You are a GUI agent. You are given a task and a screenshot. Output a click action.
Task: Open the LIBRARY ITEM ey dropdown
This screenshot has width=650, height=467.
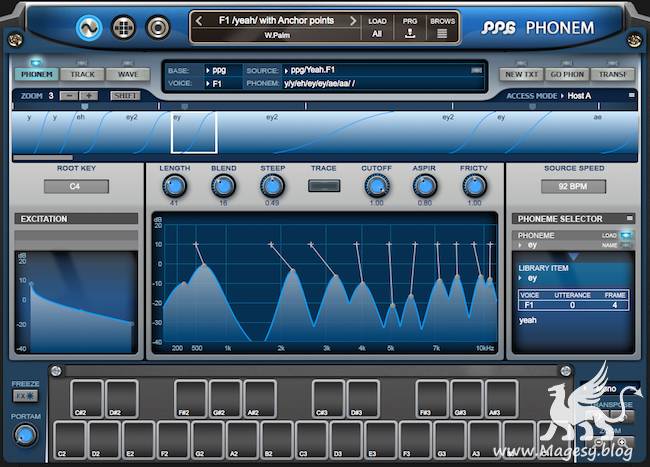coord(527,278)
